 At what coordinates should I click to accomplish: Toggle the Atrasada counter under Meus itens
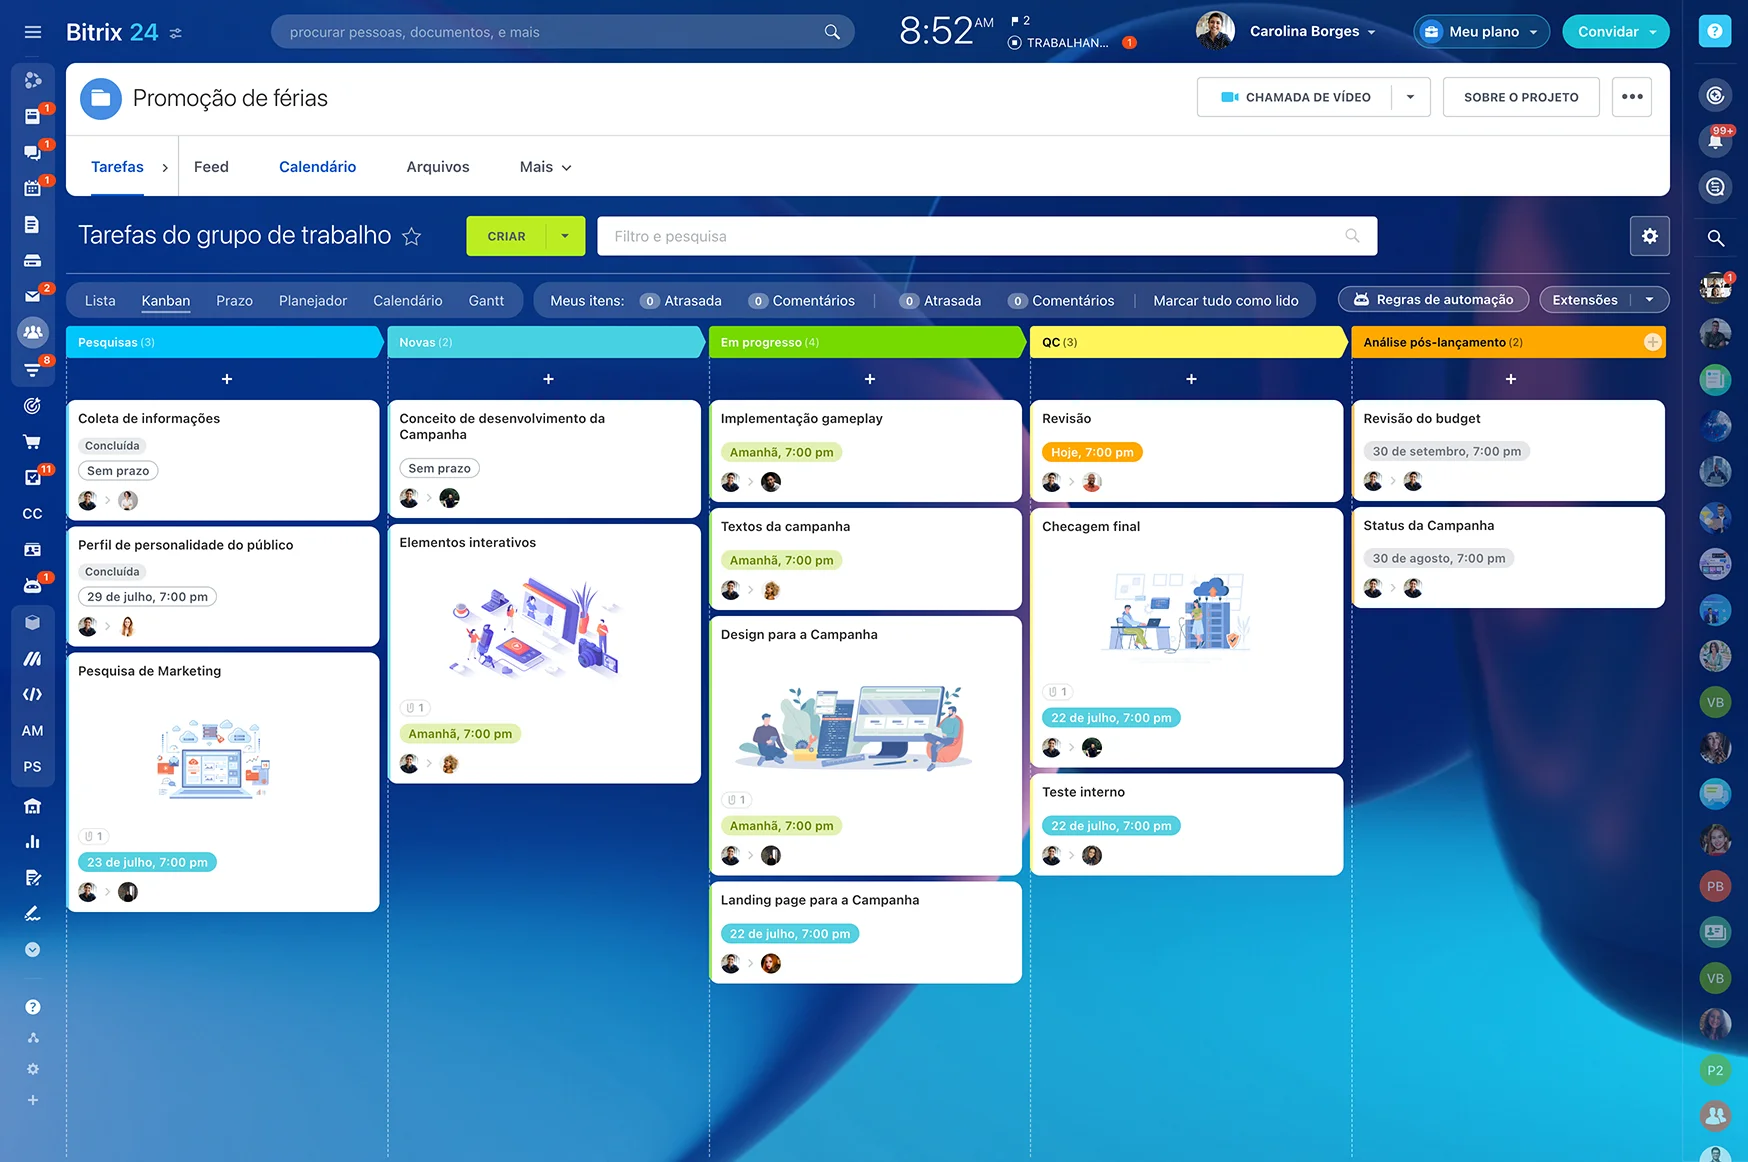coord(681,301)
